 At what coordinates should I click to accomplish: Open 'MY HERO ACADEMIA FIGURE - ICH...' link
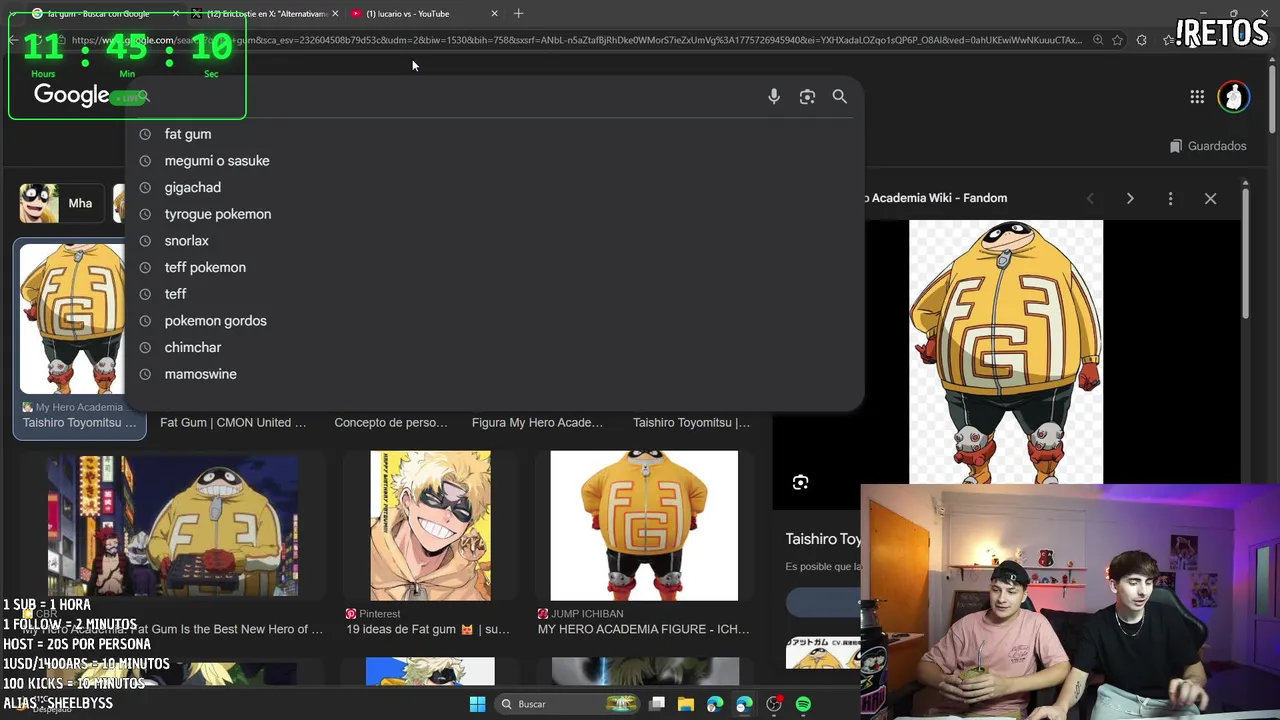[643, 630]
